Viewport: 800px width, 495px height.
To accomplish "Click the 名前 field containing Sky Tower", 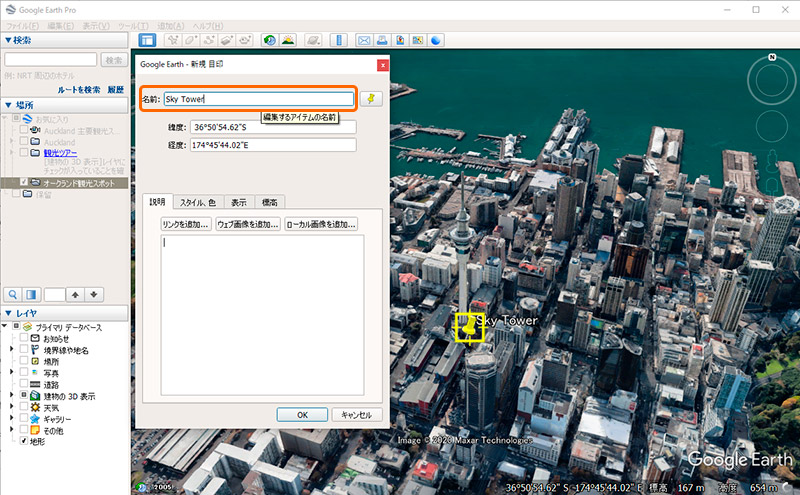I will (258, 99).
